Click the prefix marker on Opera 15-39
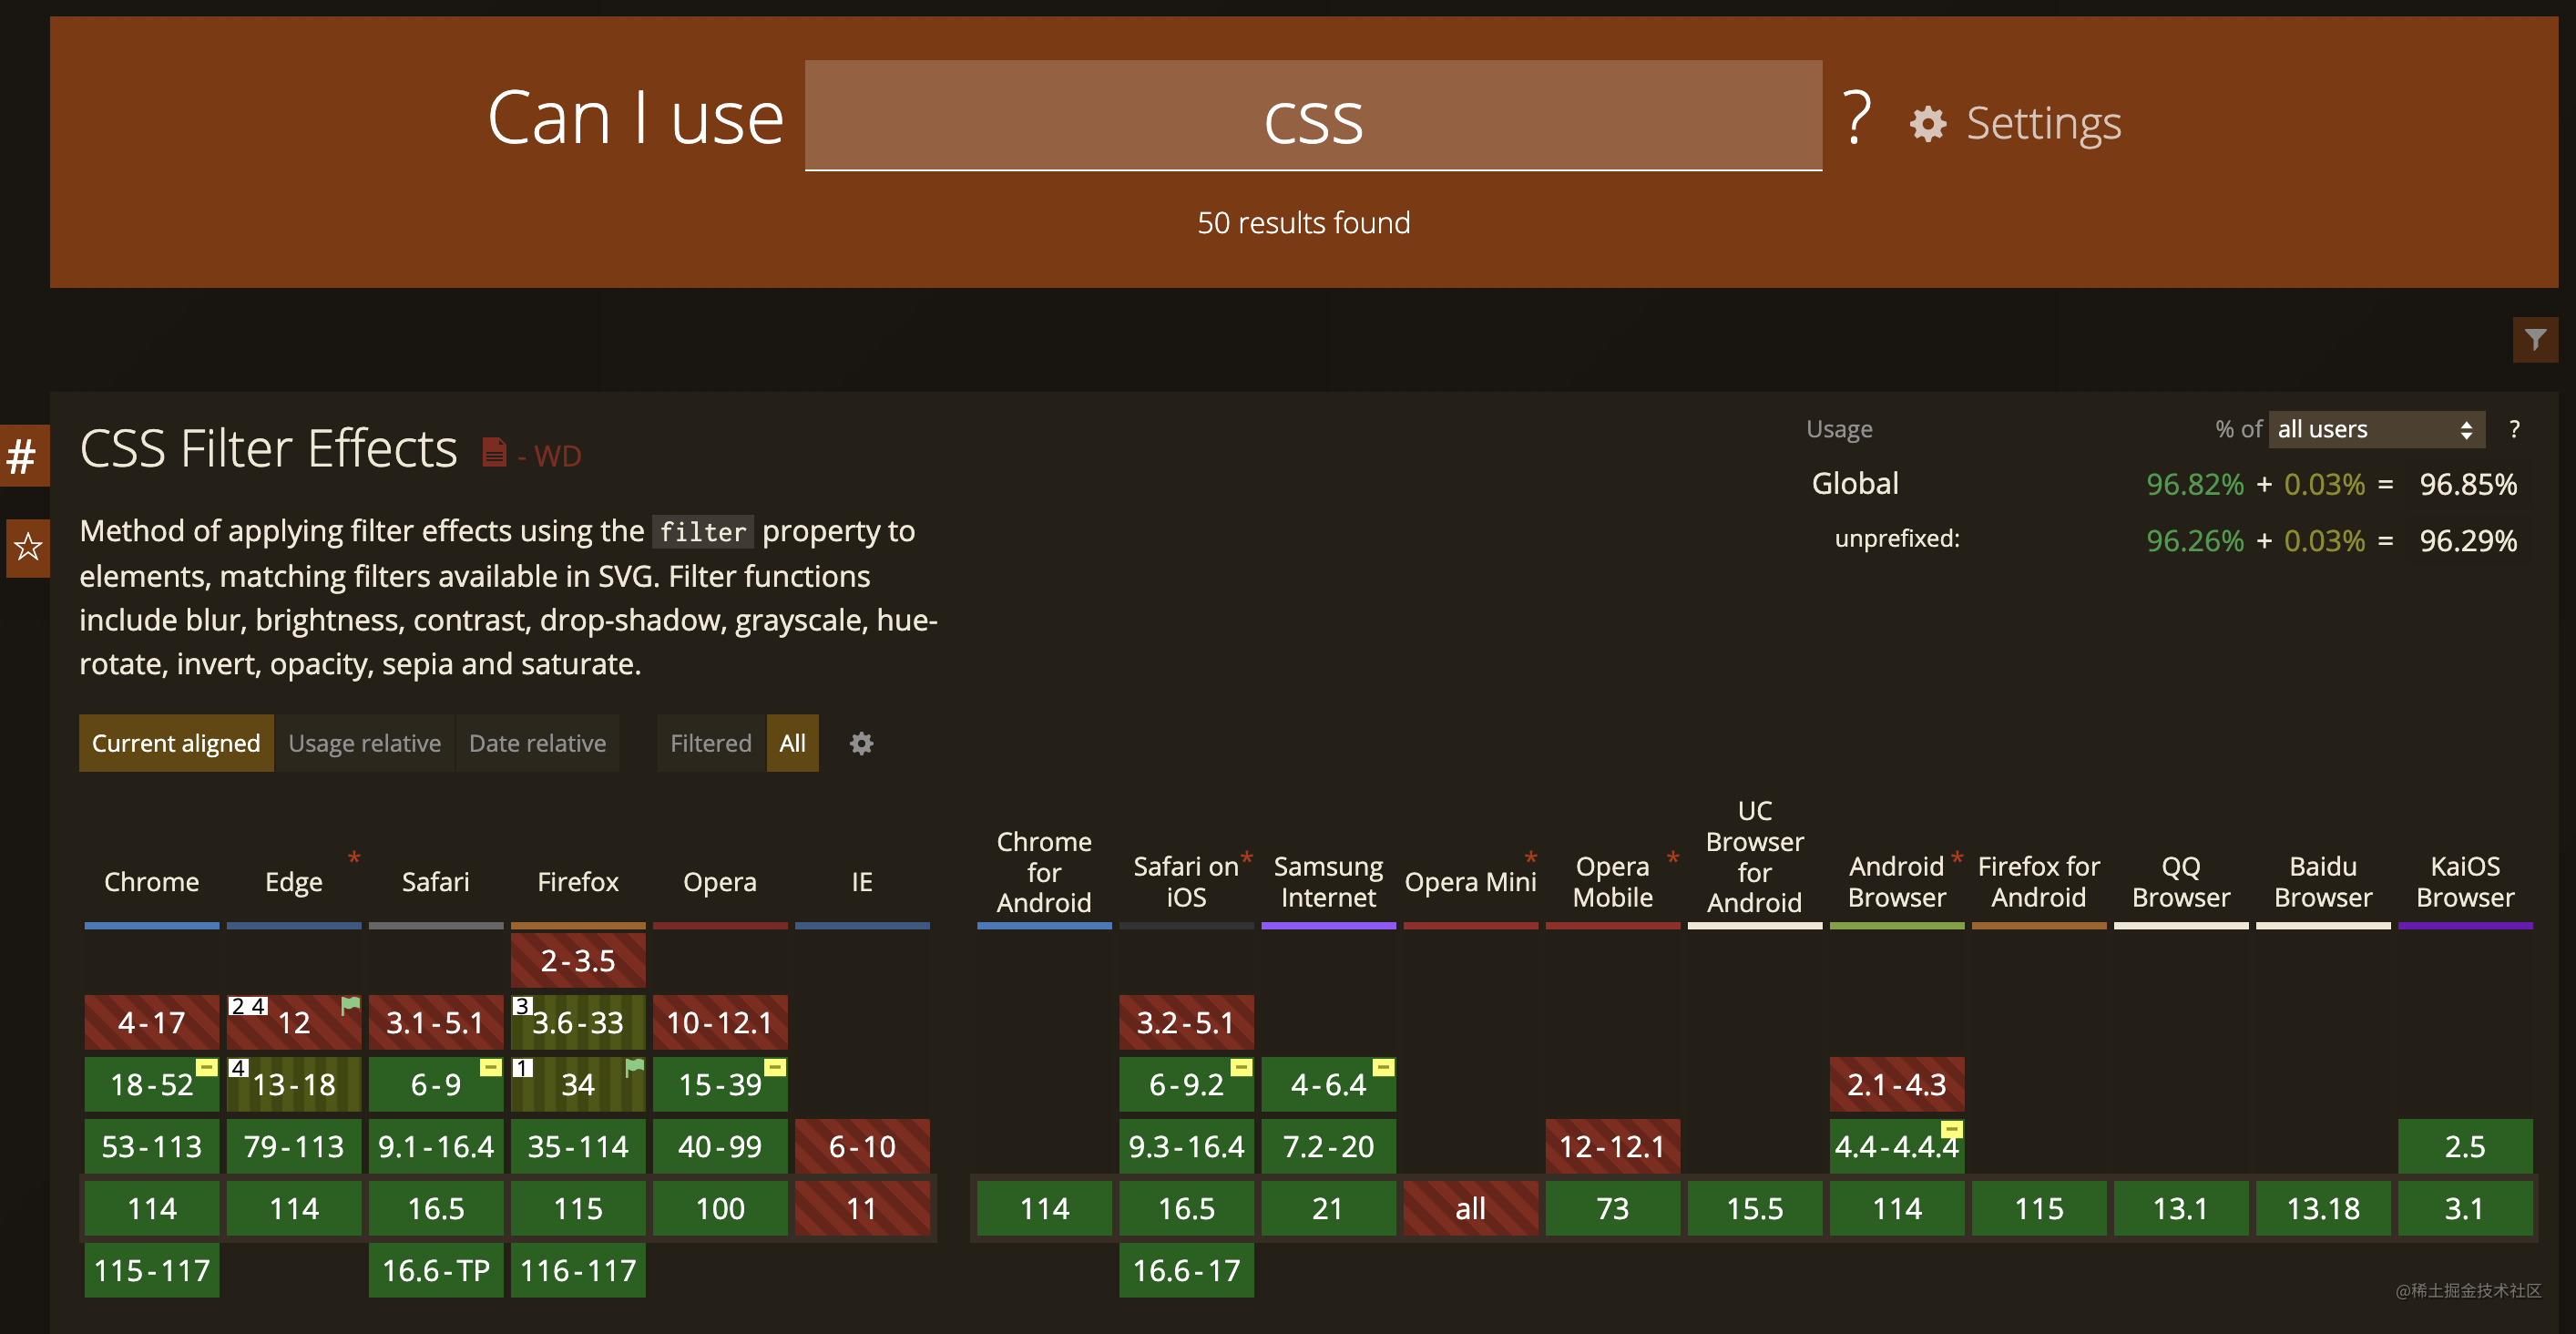The height and width of the screenshot is (1334, 2576). [x=774, y=1067]
